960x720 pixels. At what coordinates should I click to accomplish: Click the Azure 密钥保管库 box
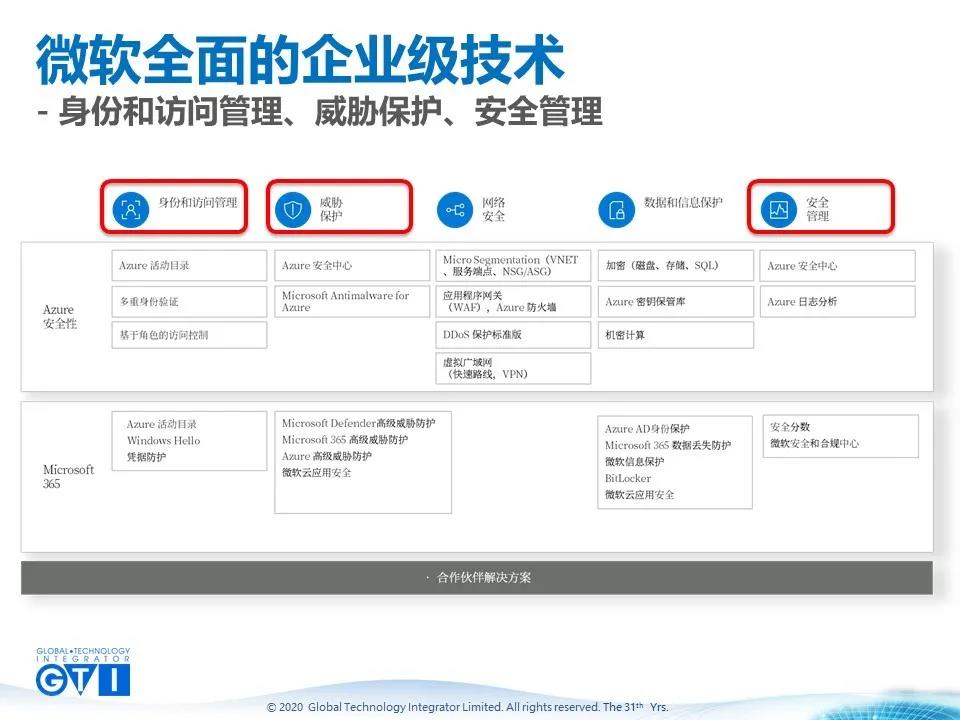(x=676, y=301)
